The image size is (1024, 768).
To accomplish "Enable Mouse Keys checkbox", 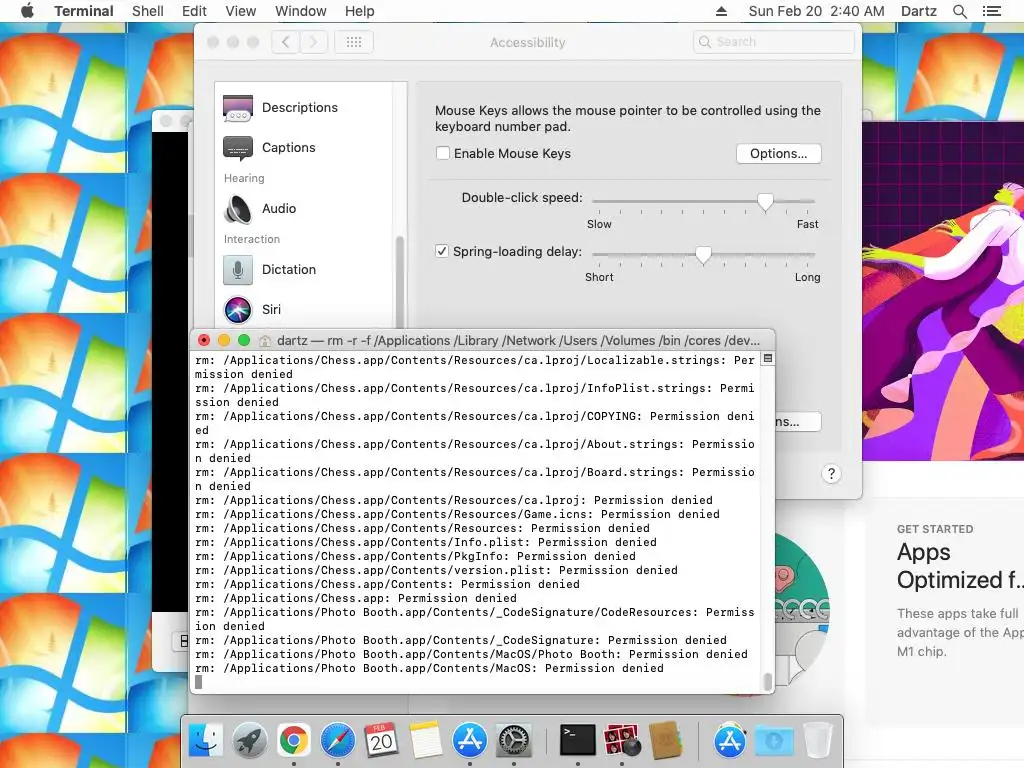I will pyautogui.click(x=443, y=153).
